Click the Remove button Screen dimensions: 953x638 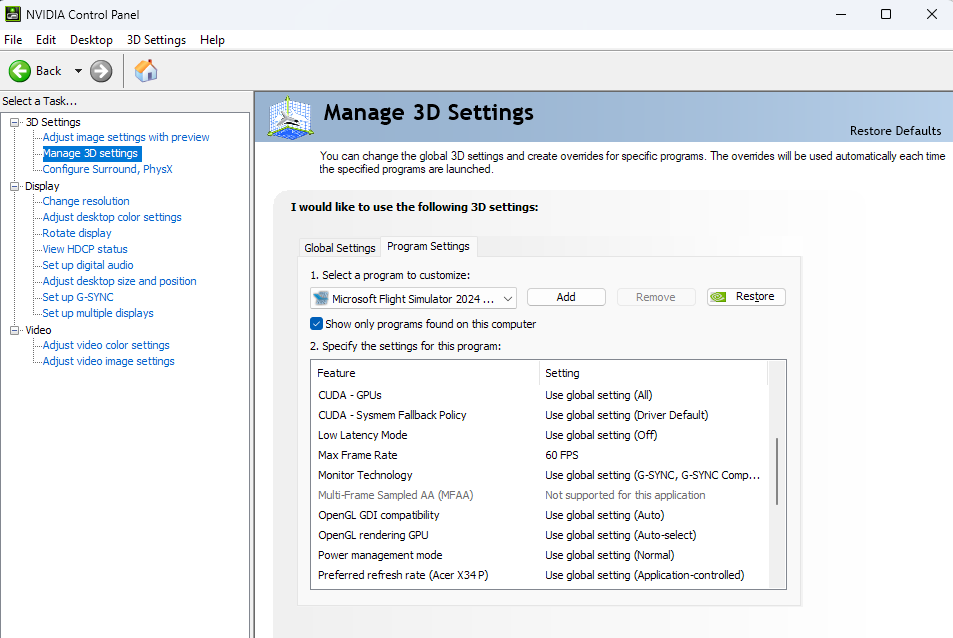coord(656,297)
